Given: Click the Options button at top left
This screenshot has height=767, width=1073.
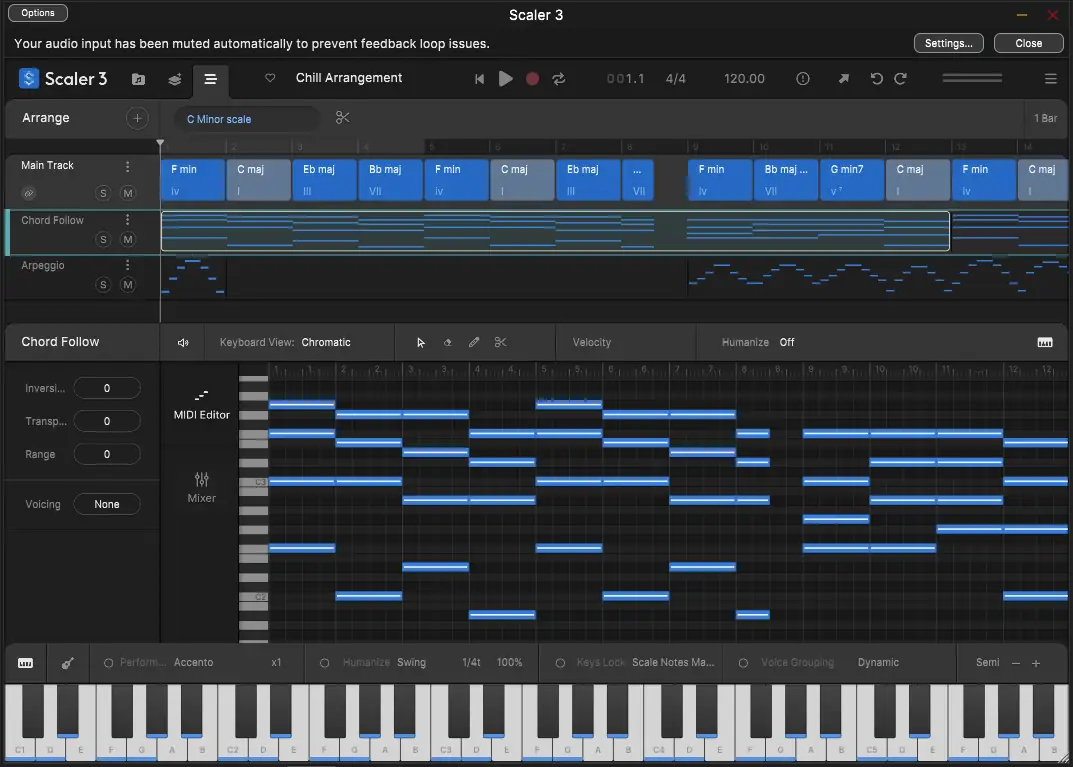Looking at the screenshot, I should point(37,12).
